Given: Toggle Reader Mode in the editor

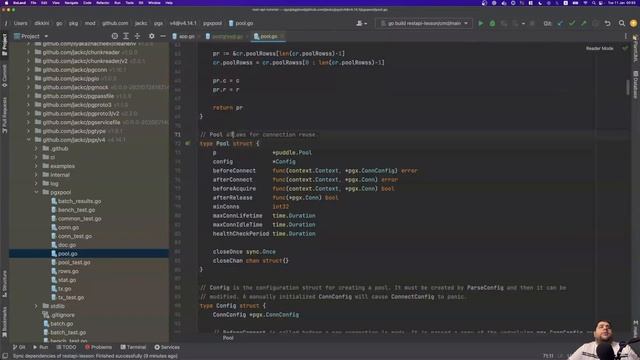Looking at the screenshot, I should [x=600, y=48].
